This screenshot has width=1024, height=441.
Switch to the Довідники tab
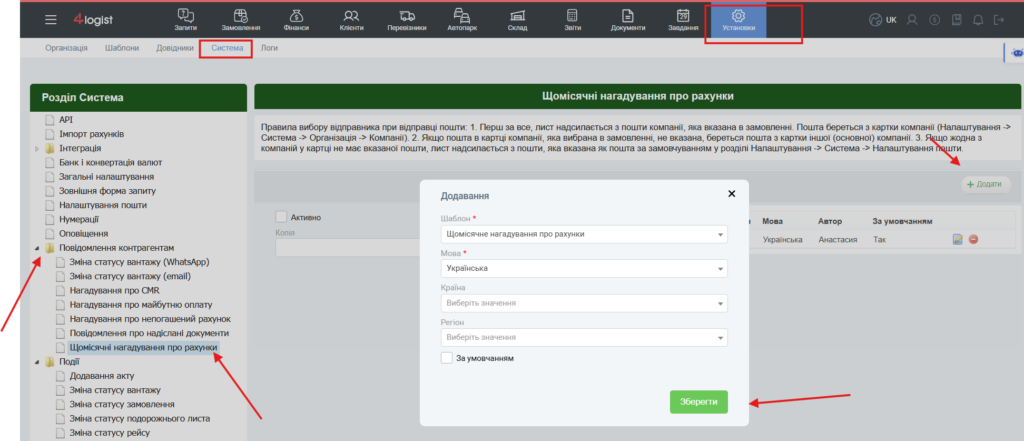pyautogui.click(x=174, y=48)
